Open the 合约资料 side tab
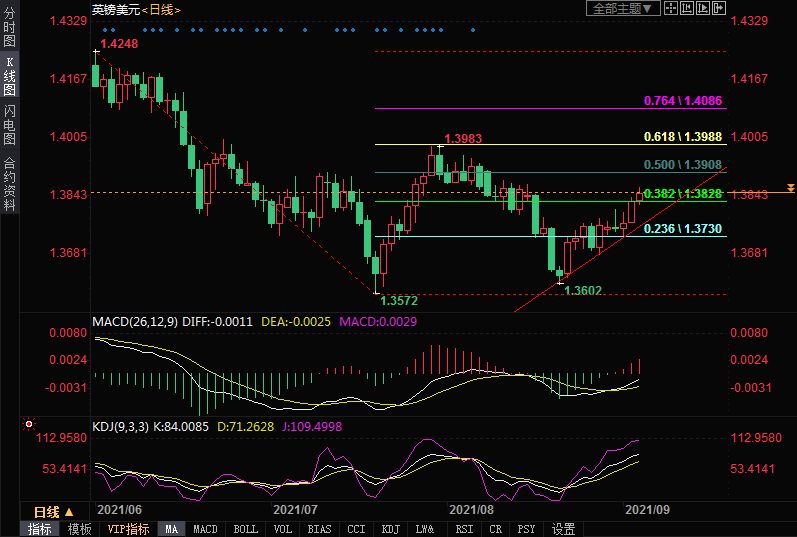 tap(9, 182)
